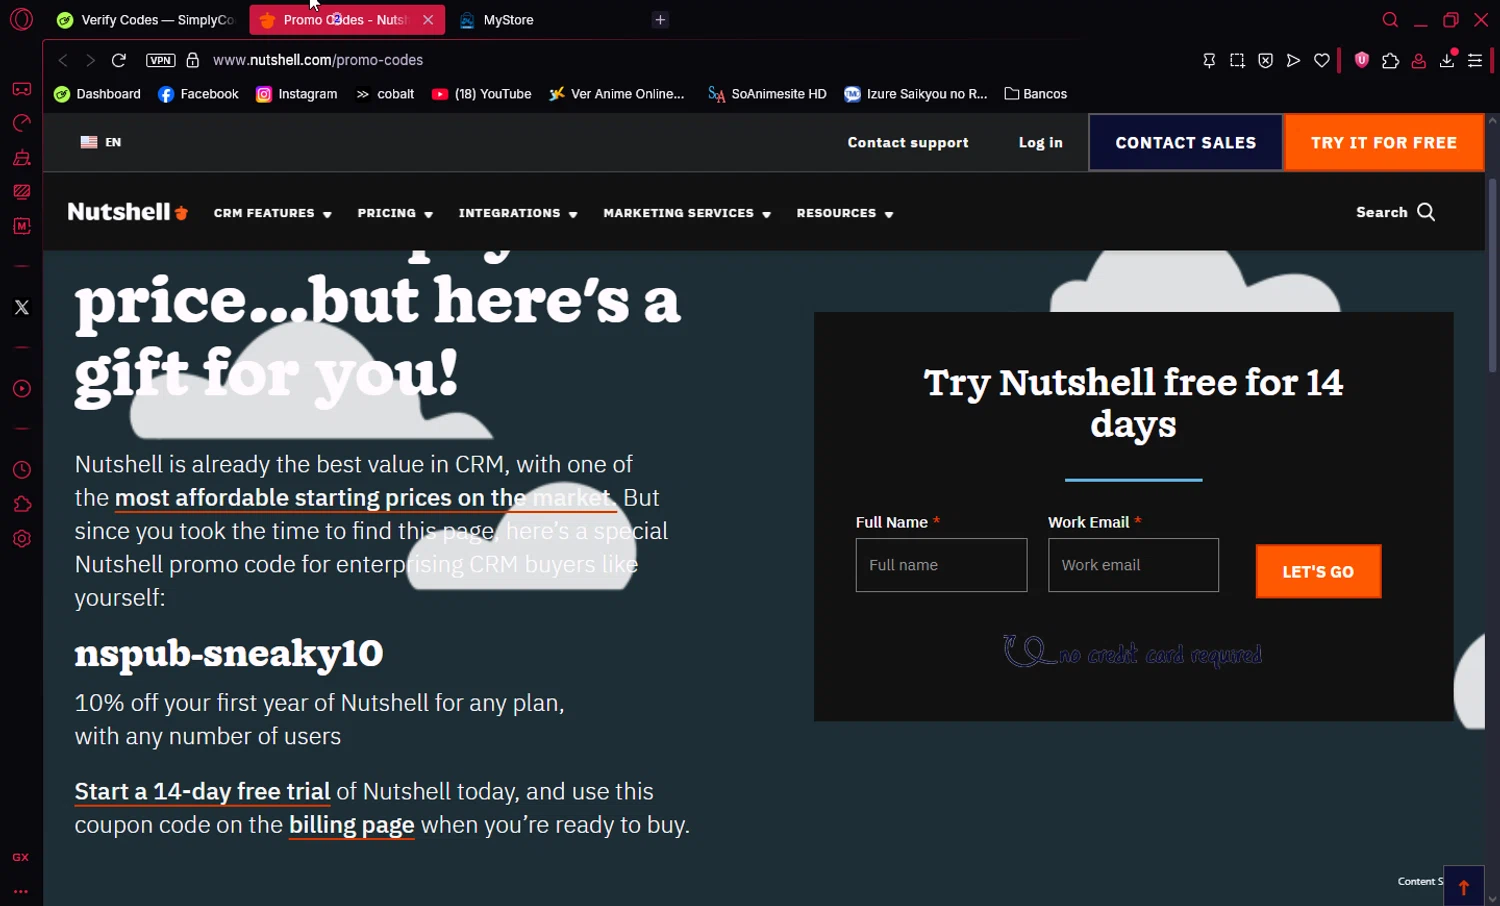Open the Opera GX main menu logo
Image resolution: width=1500 pixels, height=906 pixels.
tap(21, 19)
